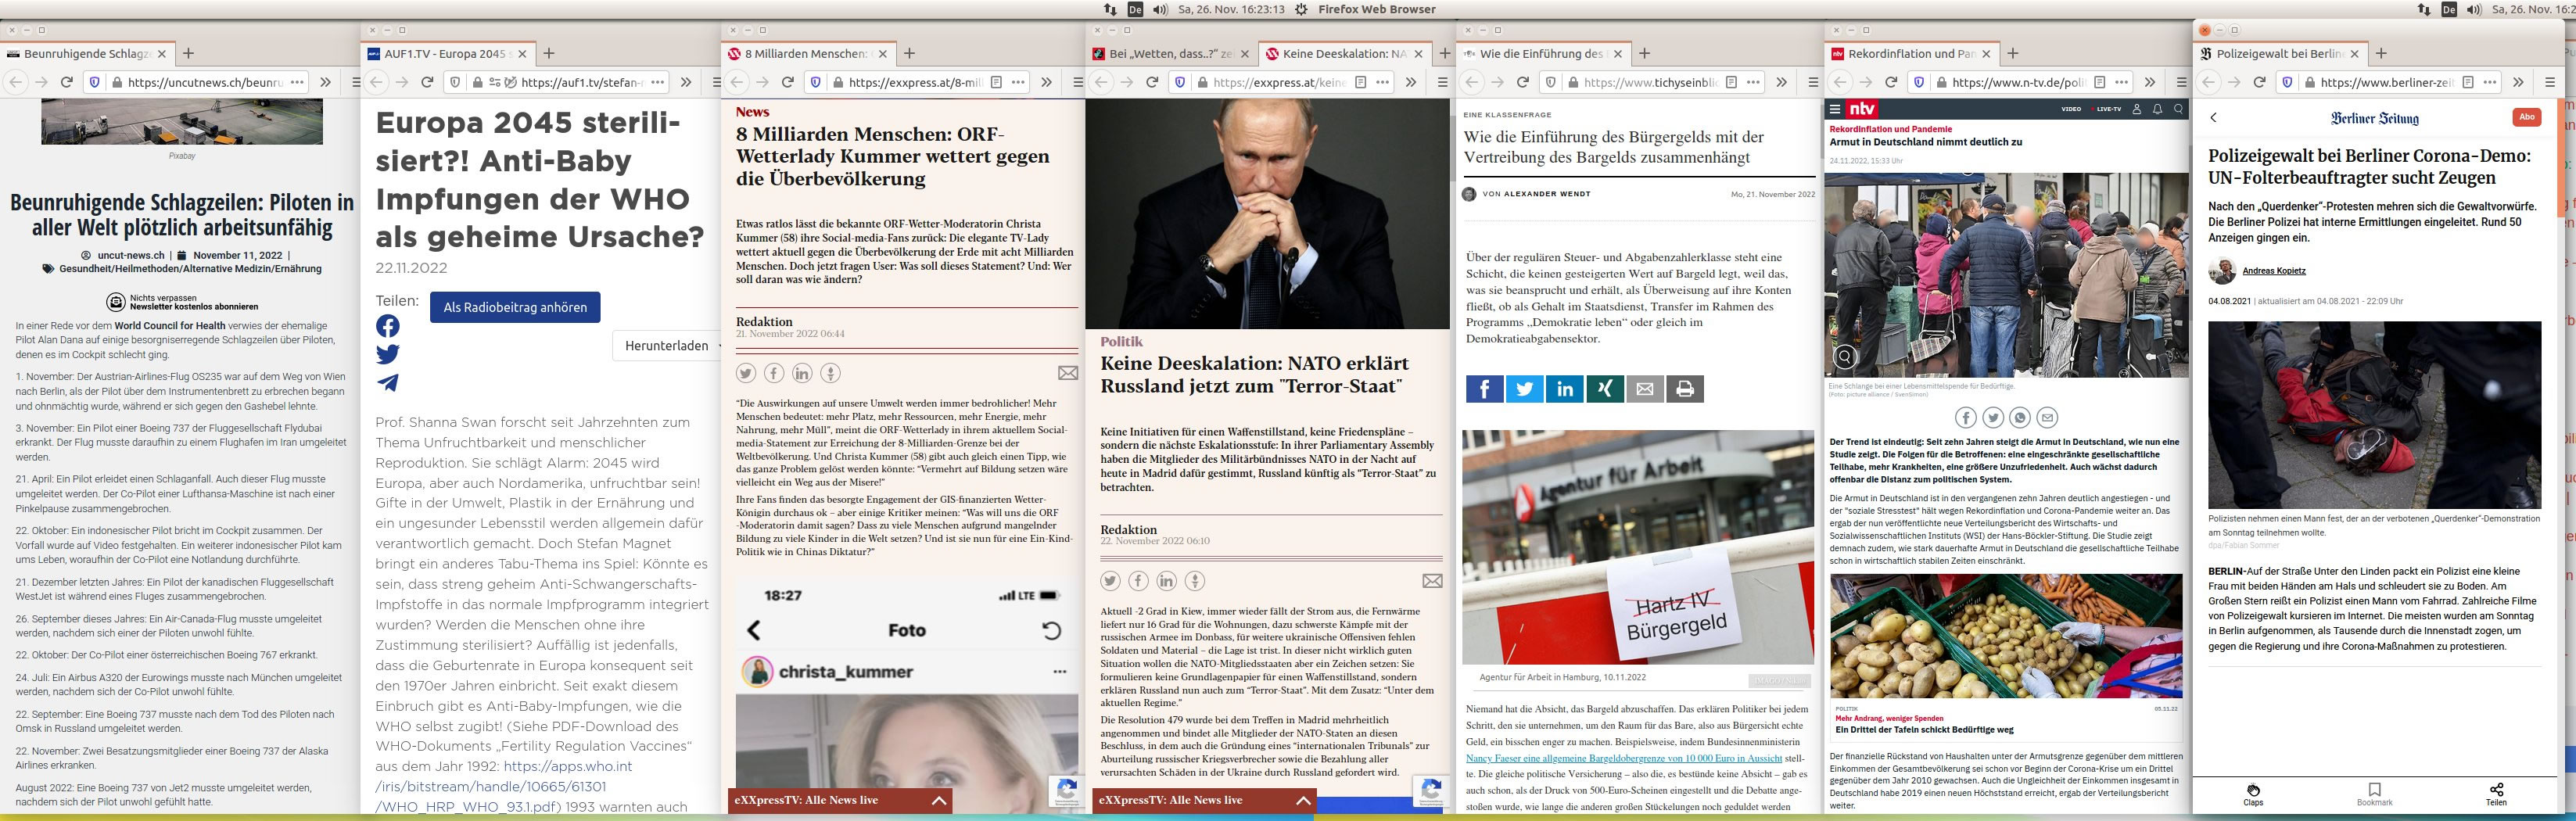
Task: Open tracking protection shield in uncutnews window
Action: (x=95, y=82)
